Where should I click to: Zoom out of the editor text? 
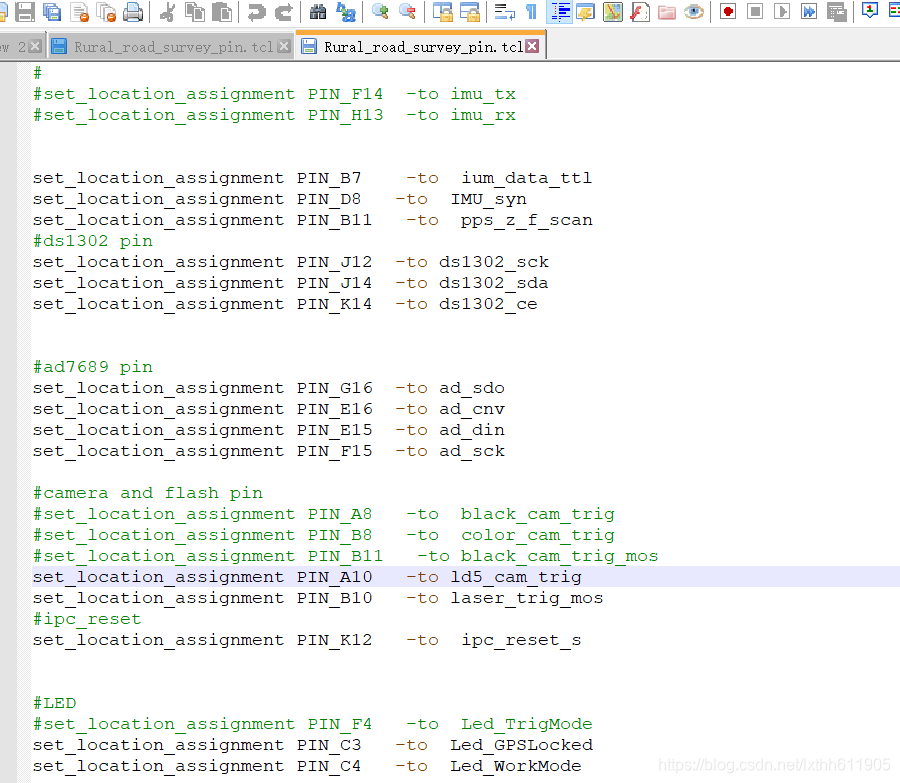pyautogui.click(x=407, y=11)
